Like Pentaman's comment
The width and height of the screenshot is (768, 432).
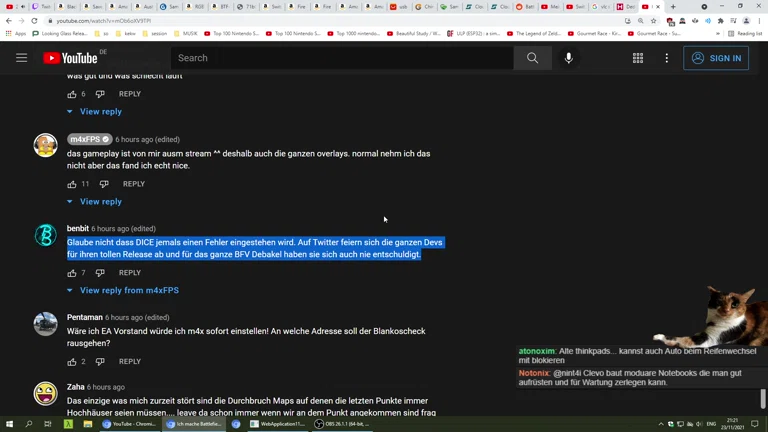[x=72, y=362]
